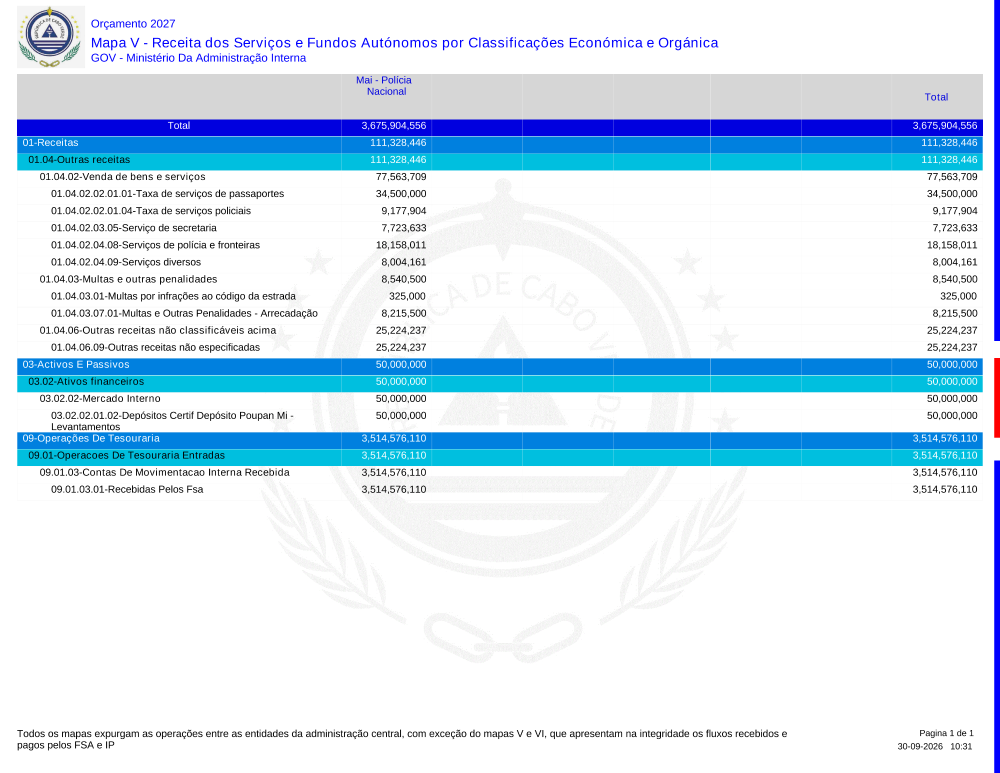Viewport: 1000px width, 773px height.
Task: Select the '01-Receitas' row label
Action: point(50,143)
